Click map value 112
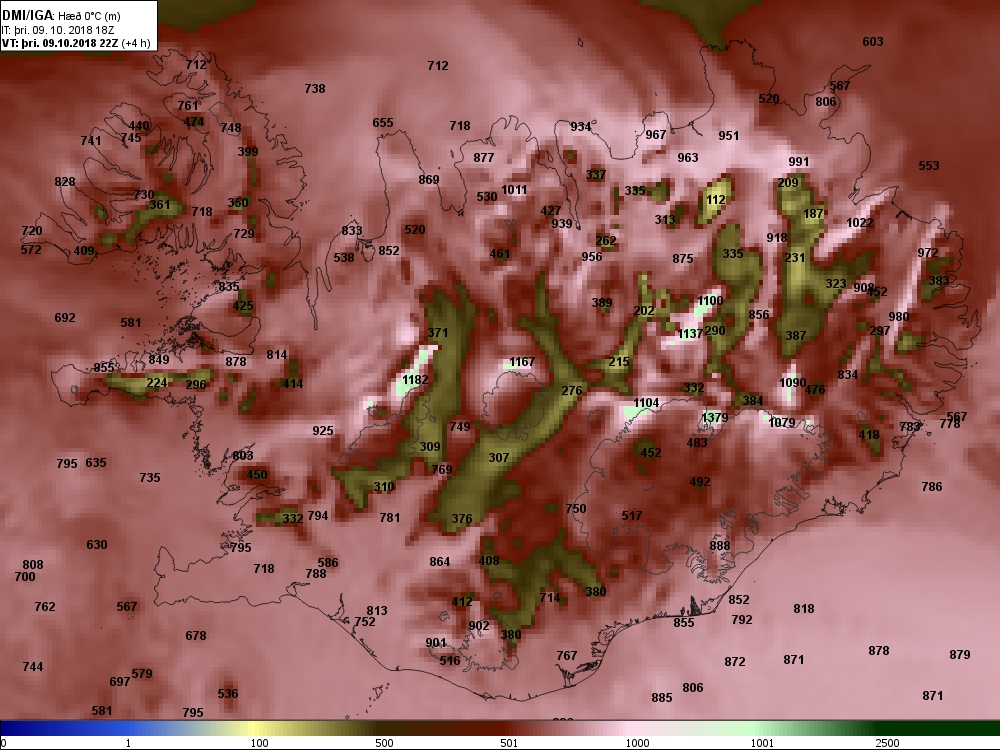This screenshot has width=1000, height=750. tap(716, 200)
